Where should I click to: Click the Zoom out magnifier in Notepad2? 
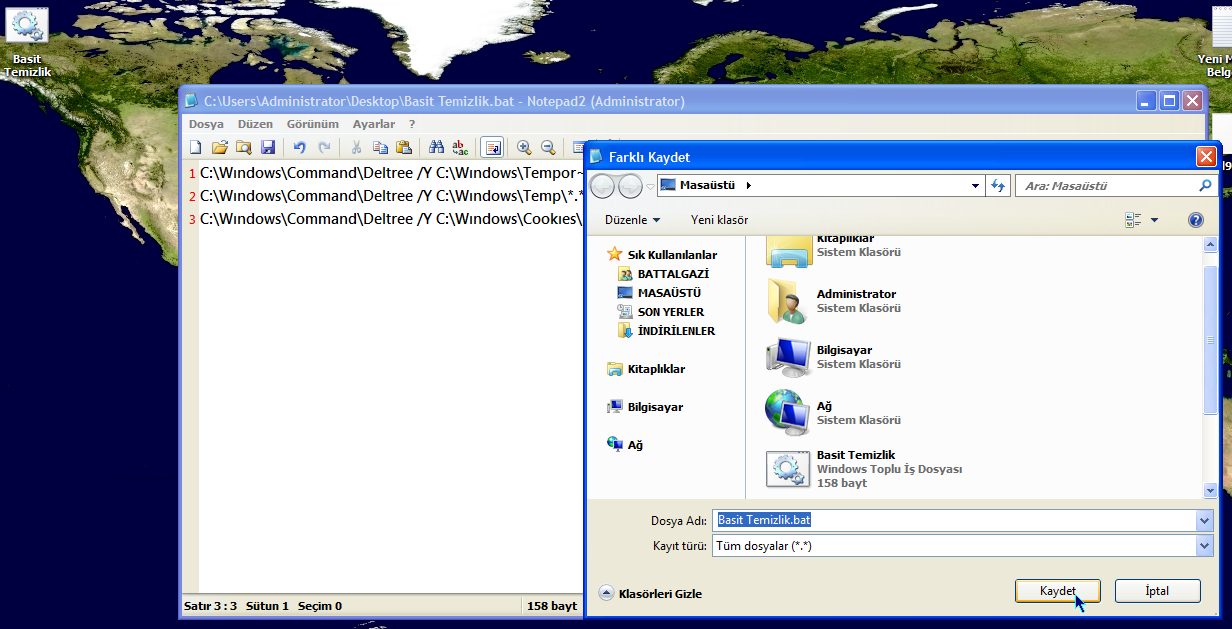tap(548, 148)
